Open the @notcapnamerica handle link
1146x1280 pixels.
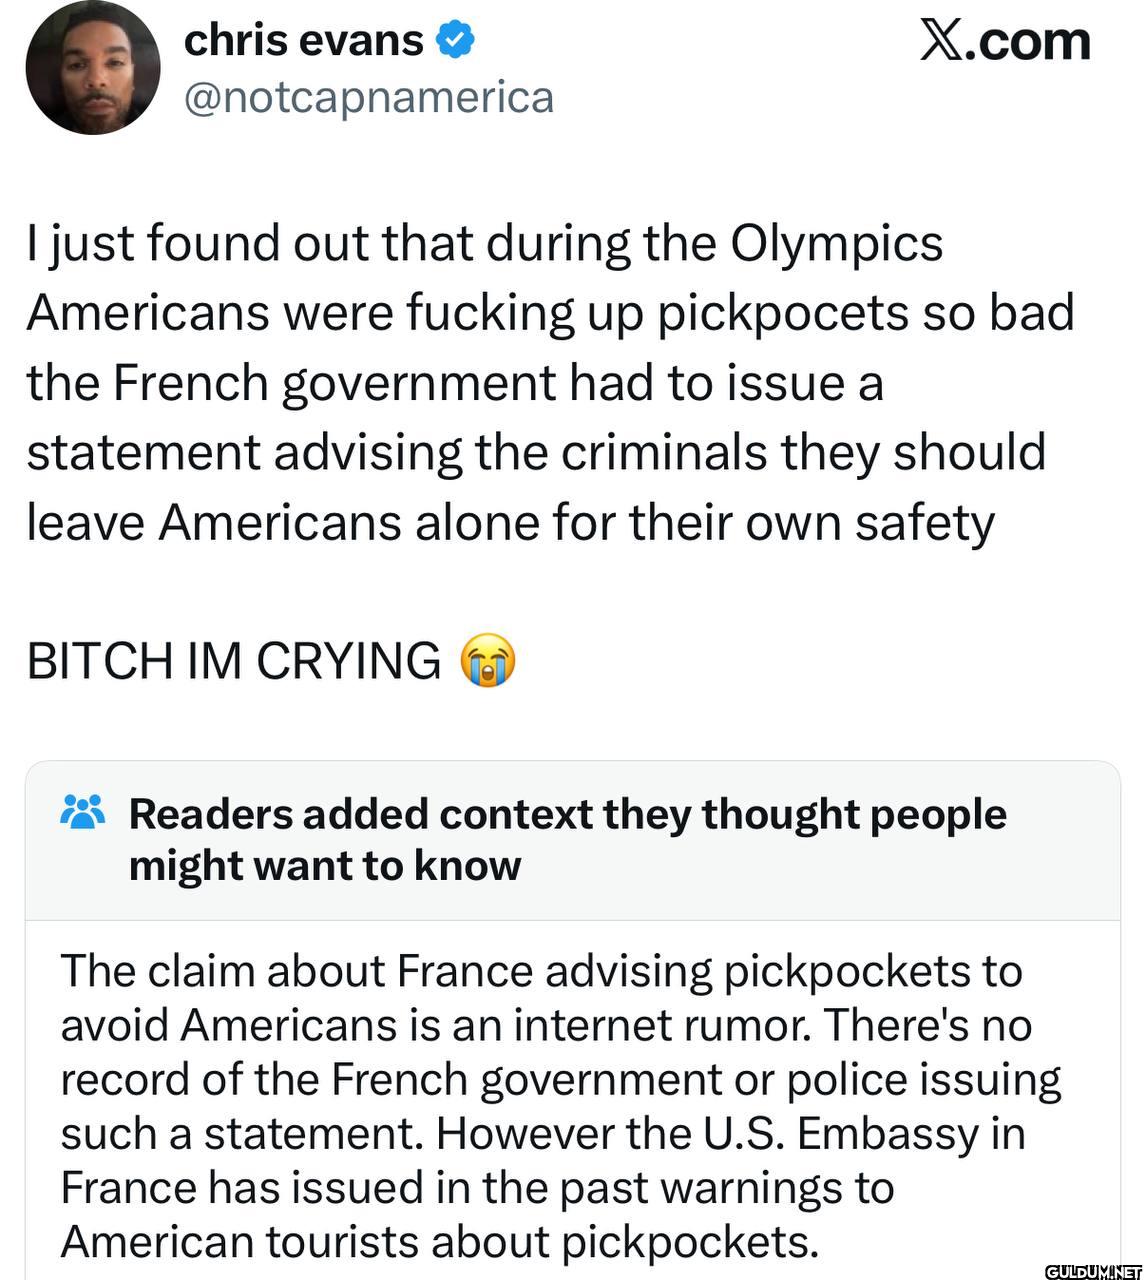click(368, 98)
